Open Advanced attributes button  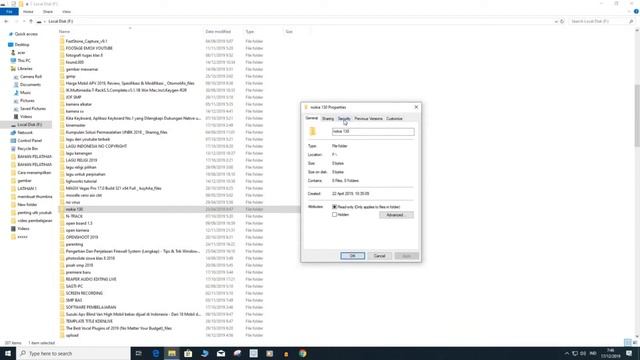point(396,215)
